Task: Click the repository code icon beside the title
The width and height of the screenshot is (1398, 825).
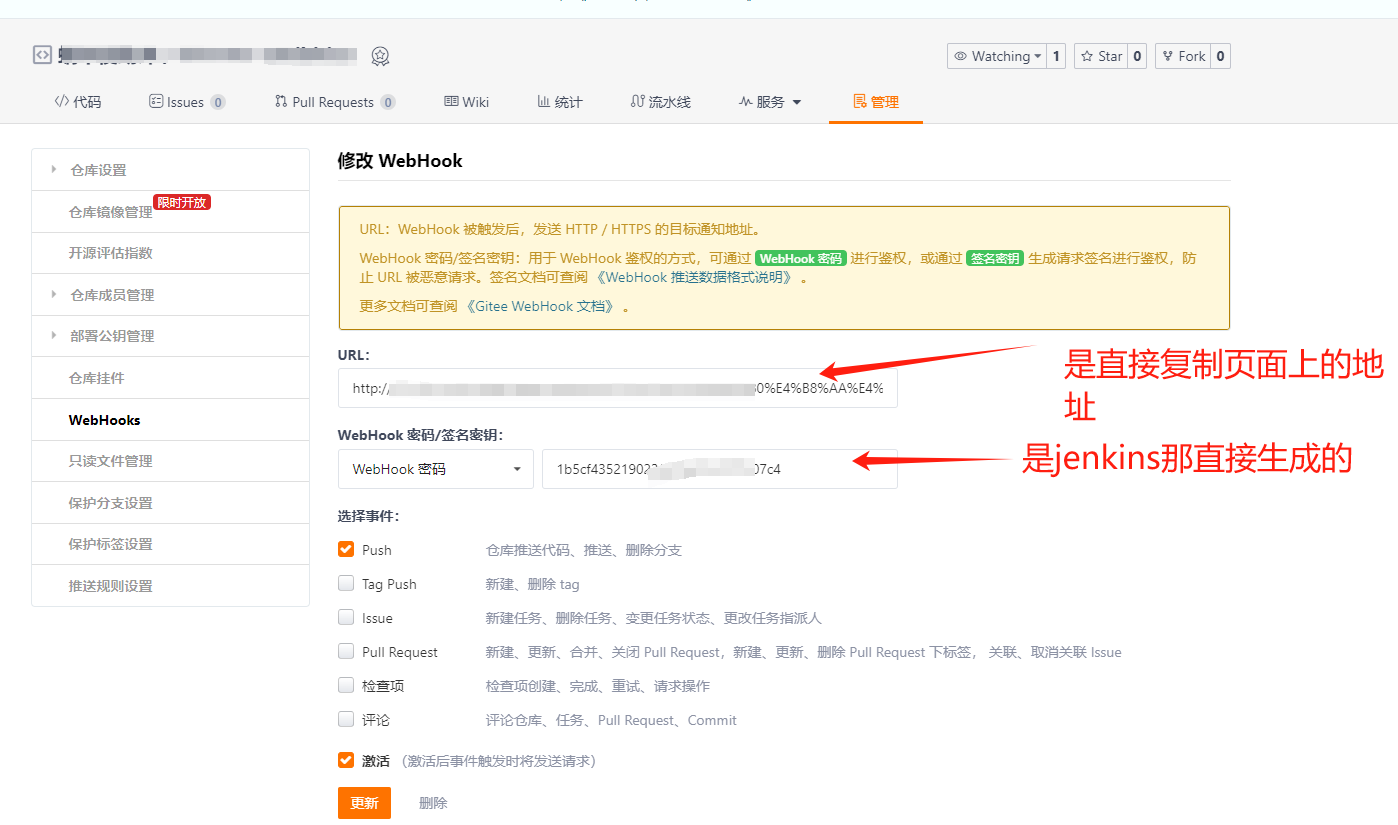Action: (x=42, y=55)
